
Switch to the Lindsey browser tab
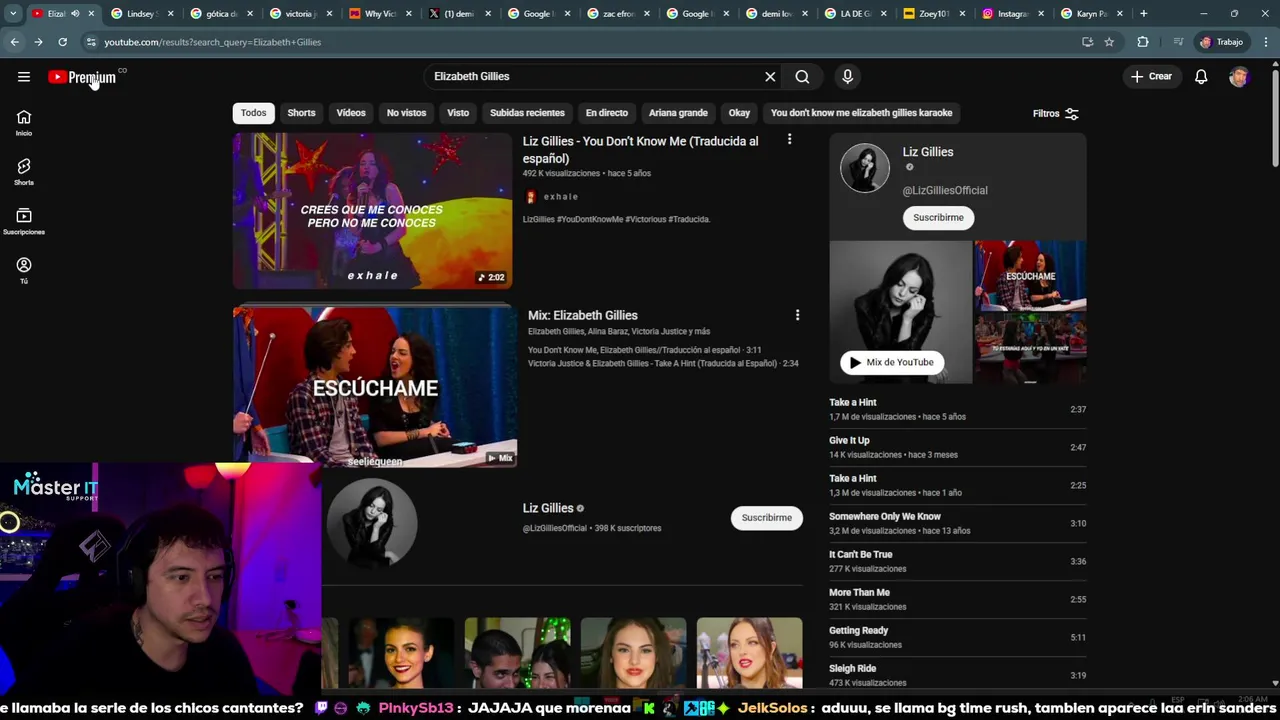point(141,14)
